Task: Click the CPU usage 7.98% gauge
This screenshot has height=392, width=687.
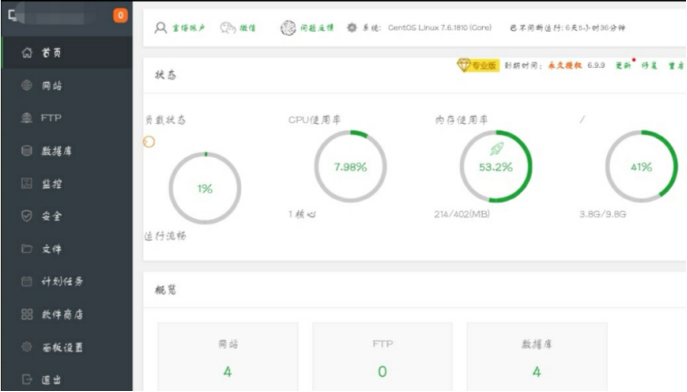Action: coord(350,166)
